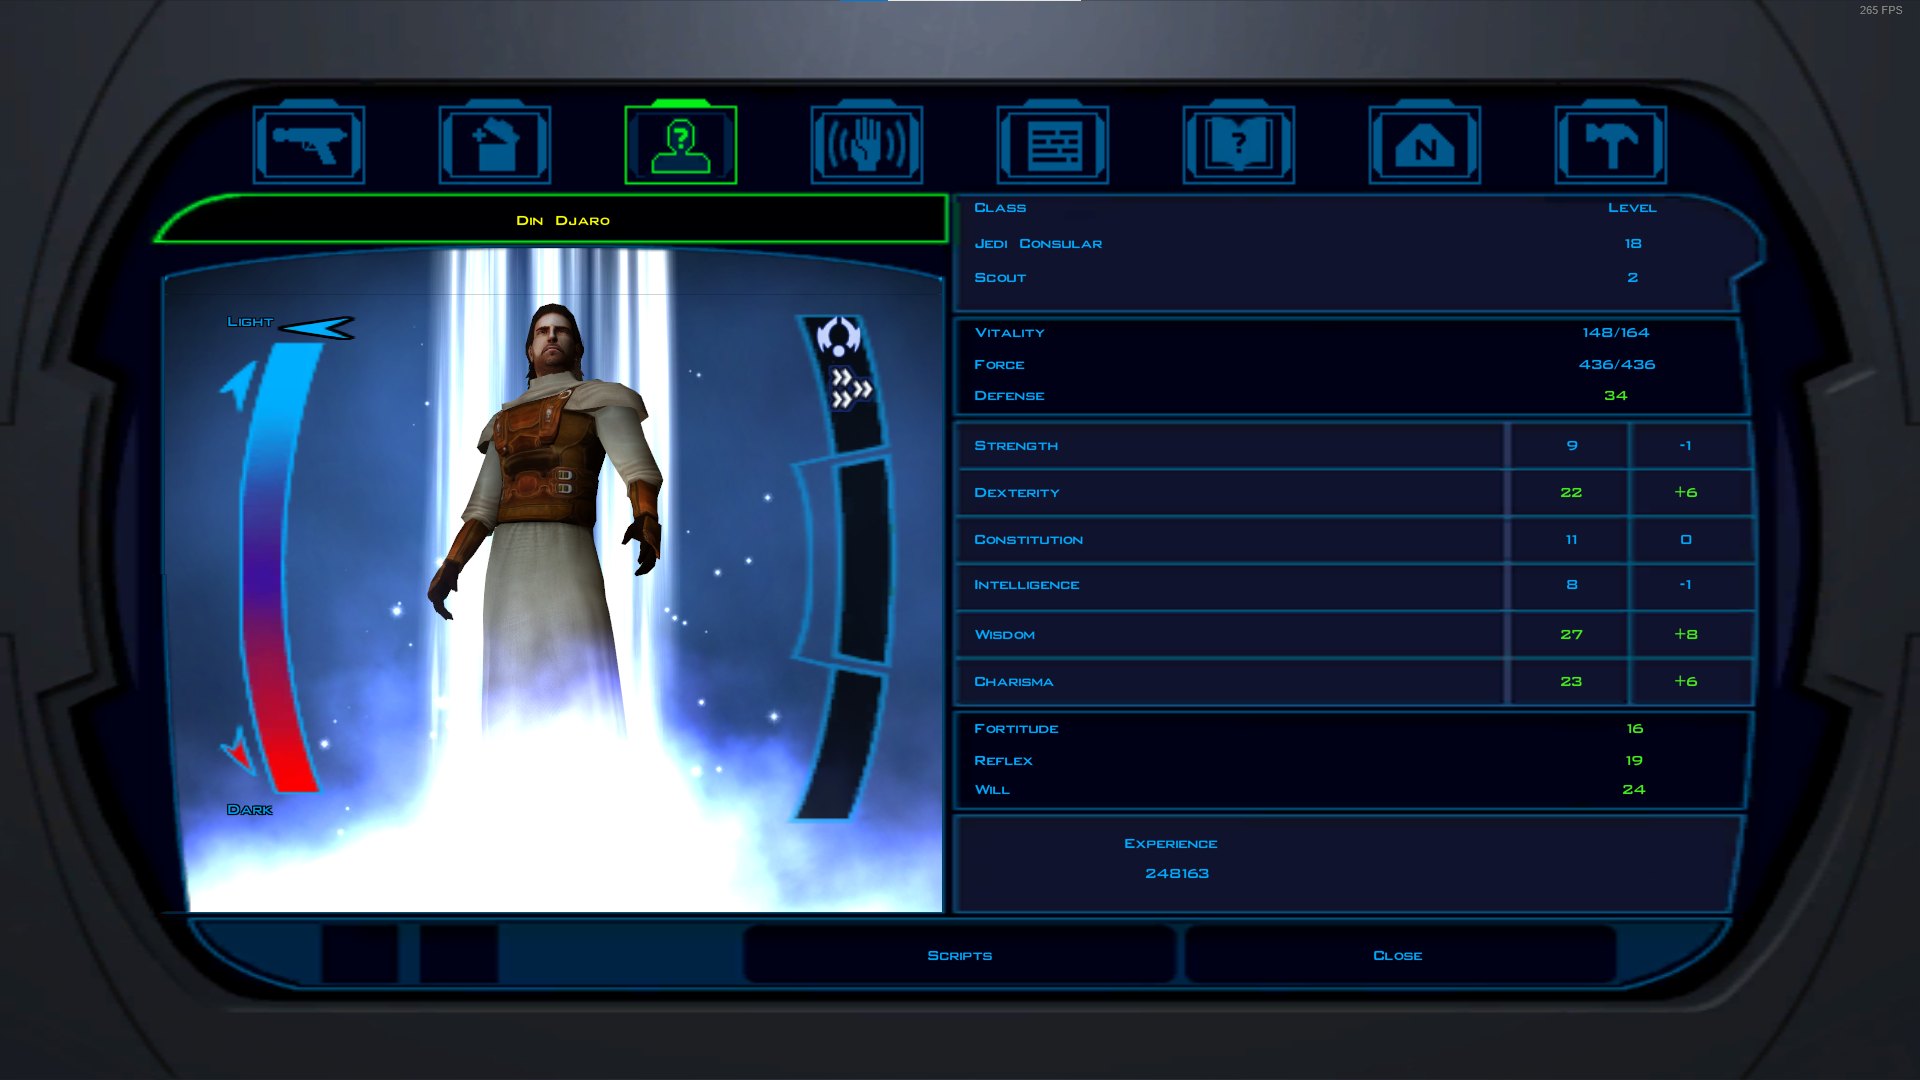Click the Scripts button
This screenshot has height=1080, width=1920.
pyautogui.click(x=959, y=955)
